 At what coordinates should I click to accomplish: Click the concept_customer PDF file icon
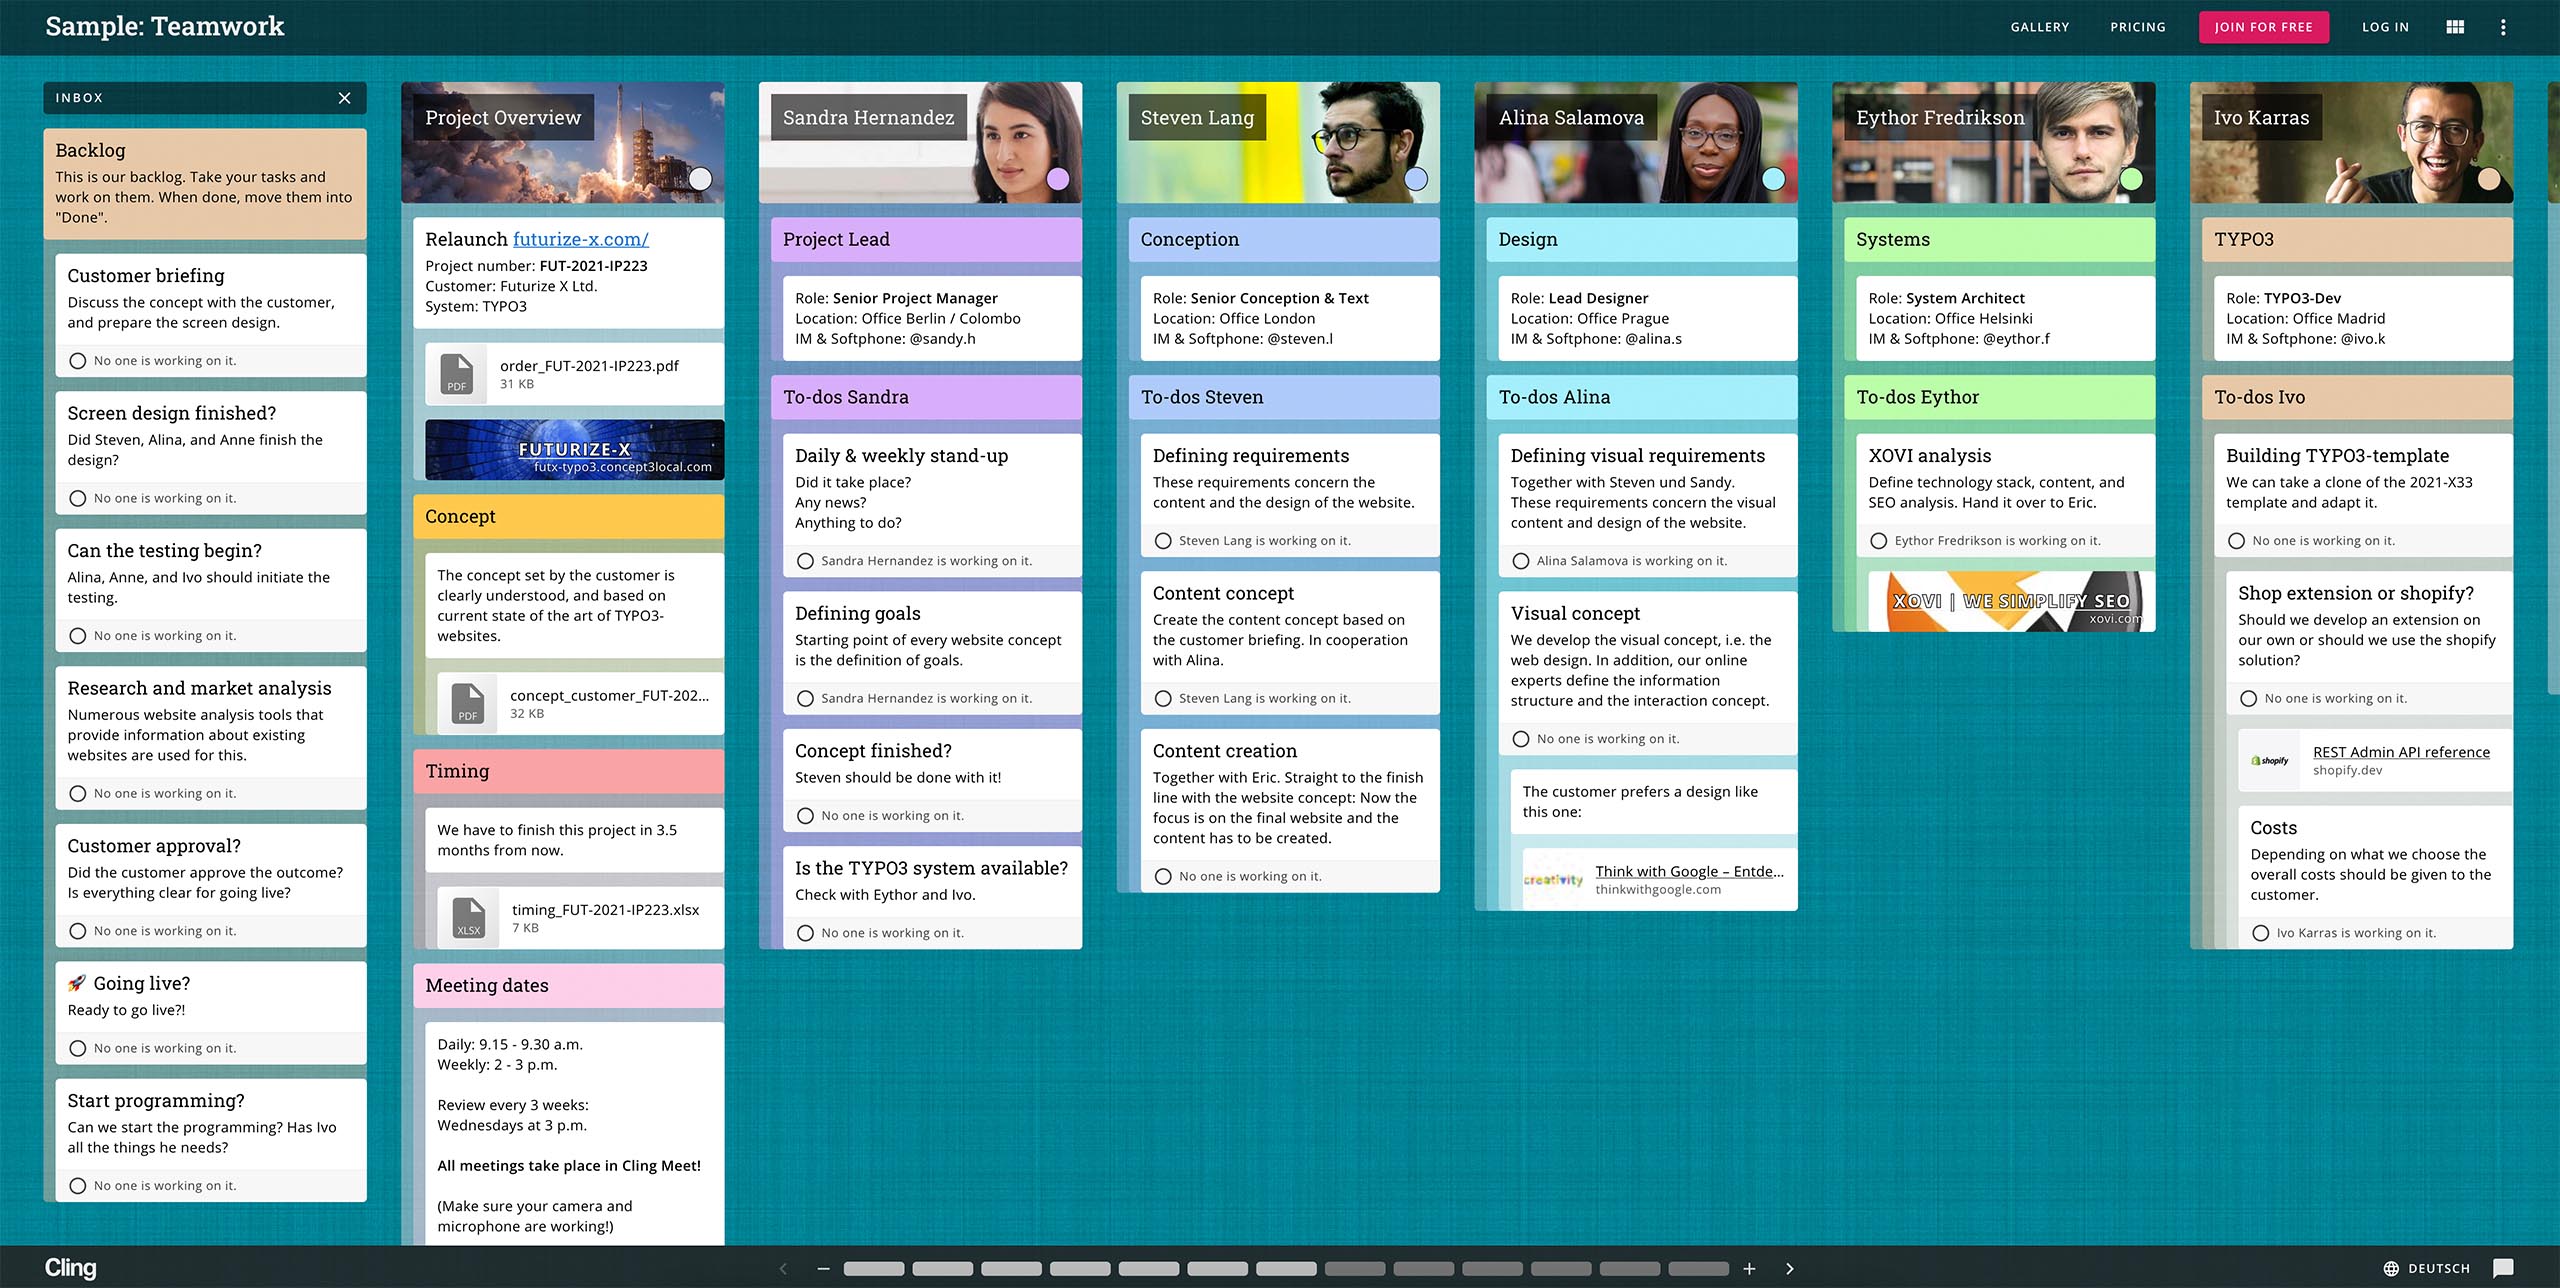(467, 703)
